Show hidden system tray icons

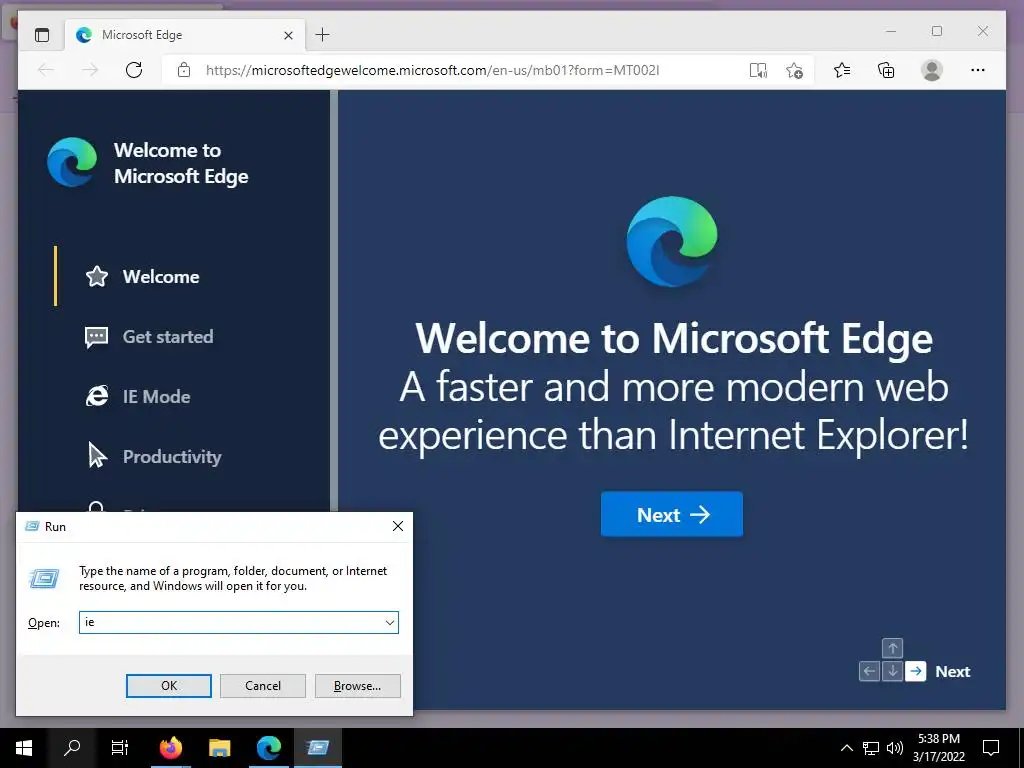pyautogui.click(x=846, y=748)
